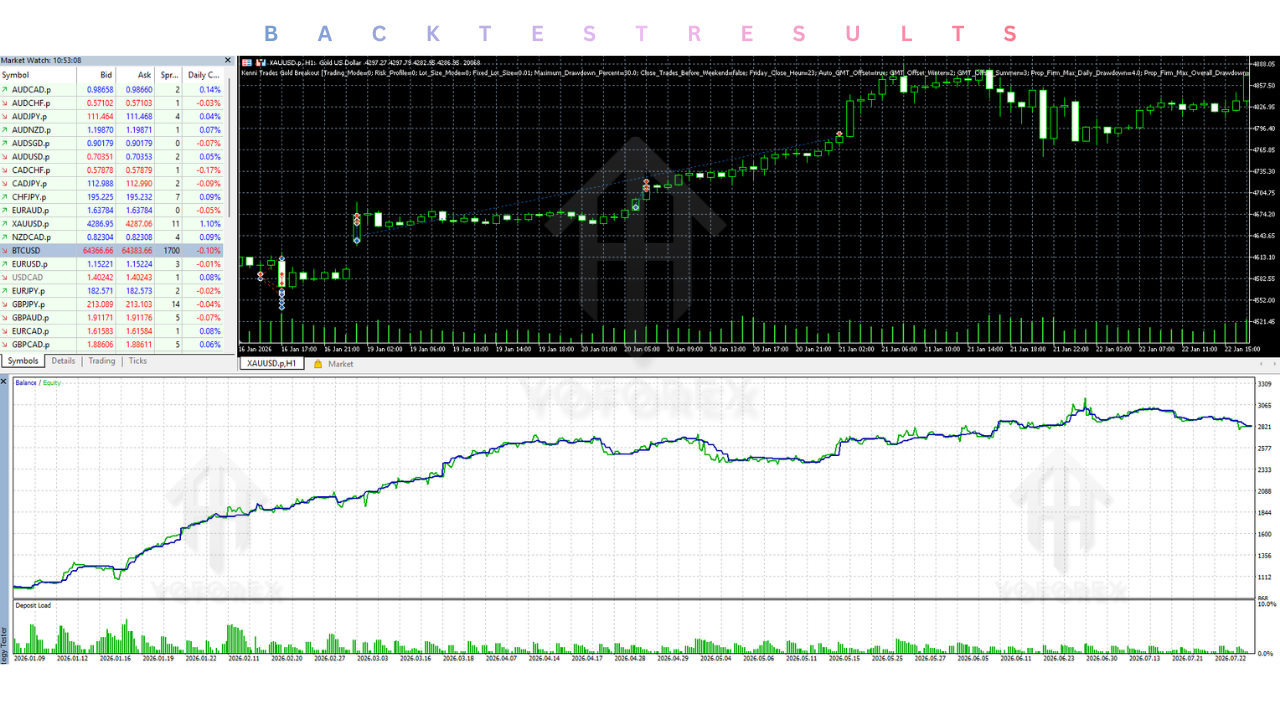Click the flag icon before the XAUUSD chart title
1280x720 pixels.
[x=246, y=62]
